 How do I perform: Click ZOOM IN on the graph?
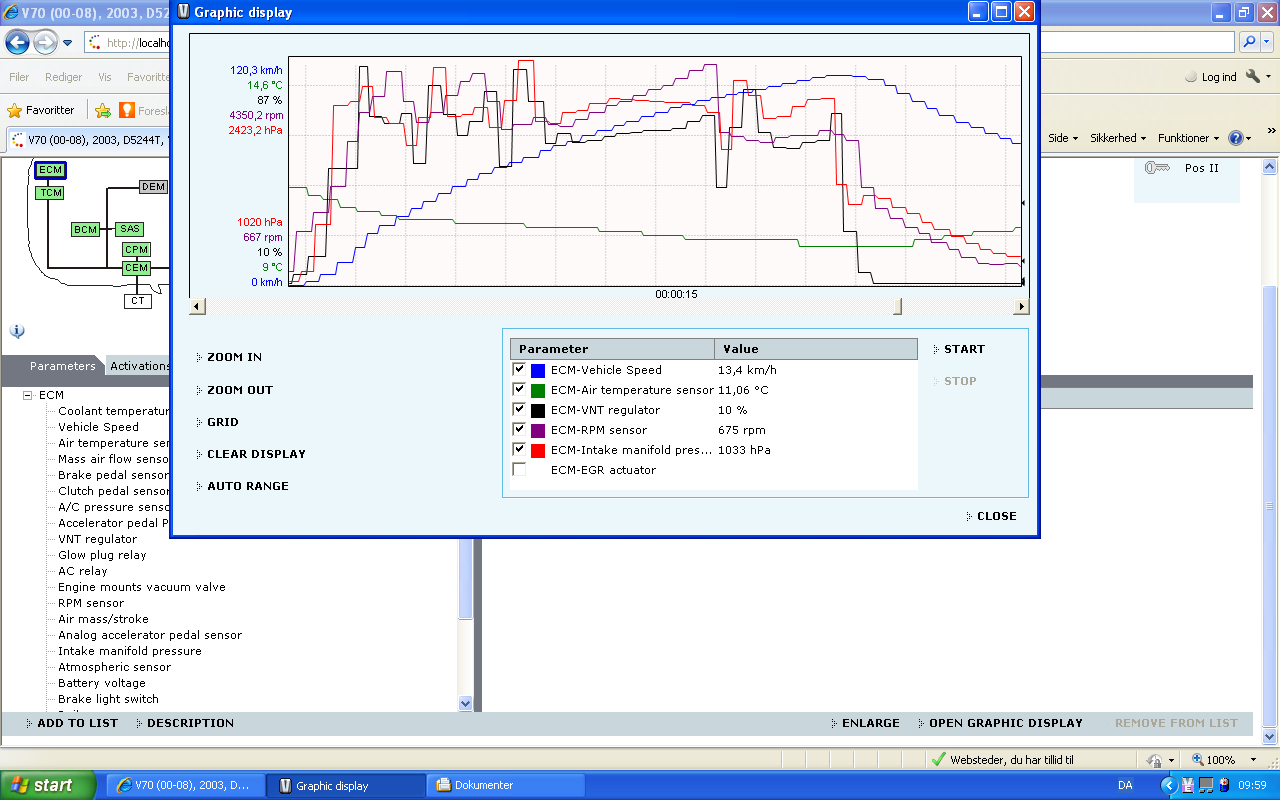pos(234,357)
